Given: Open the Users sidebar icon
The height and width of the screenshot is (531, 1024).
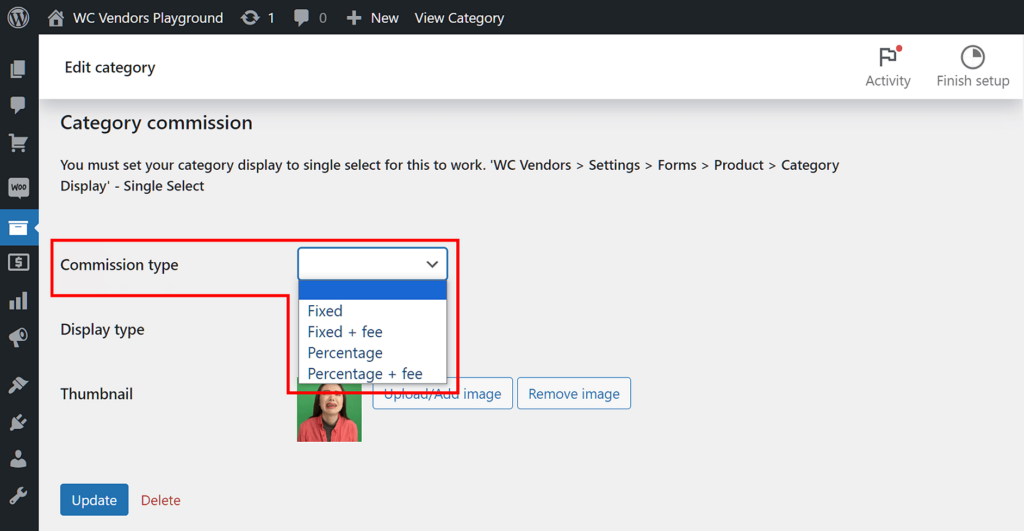Looking at the screenshot, I should click(18, 459).
